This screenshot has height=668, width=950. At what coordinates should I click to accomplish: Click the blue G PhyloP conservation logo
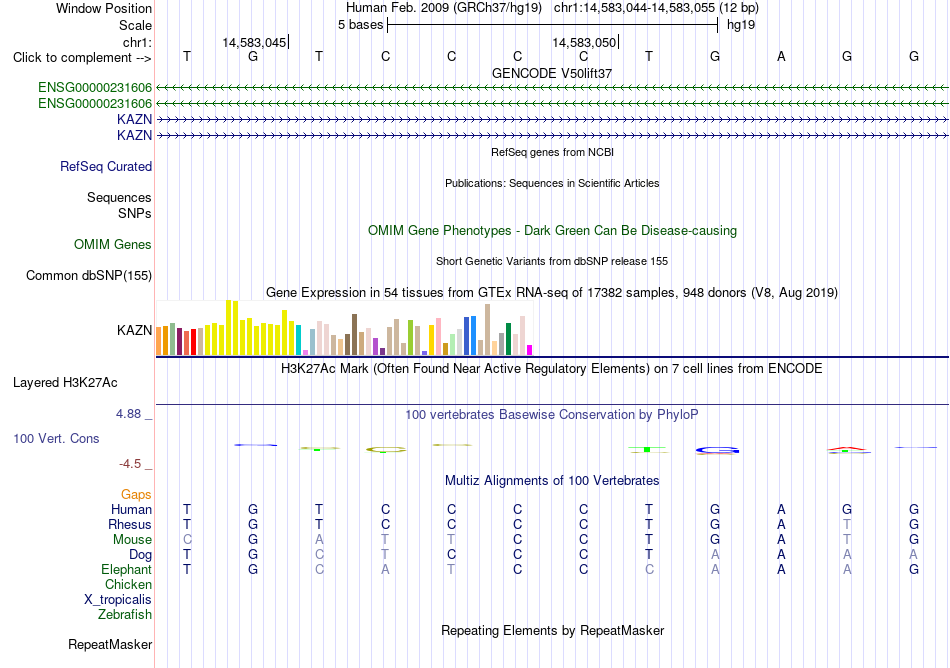point(717,451)
